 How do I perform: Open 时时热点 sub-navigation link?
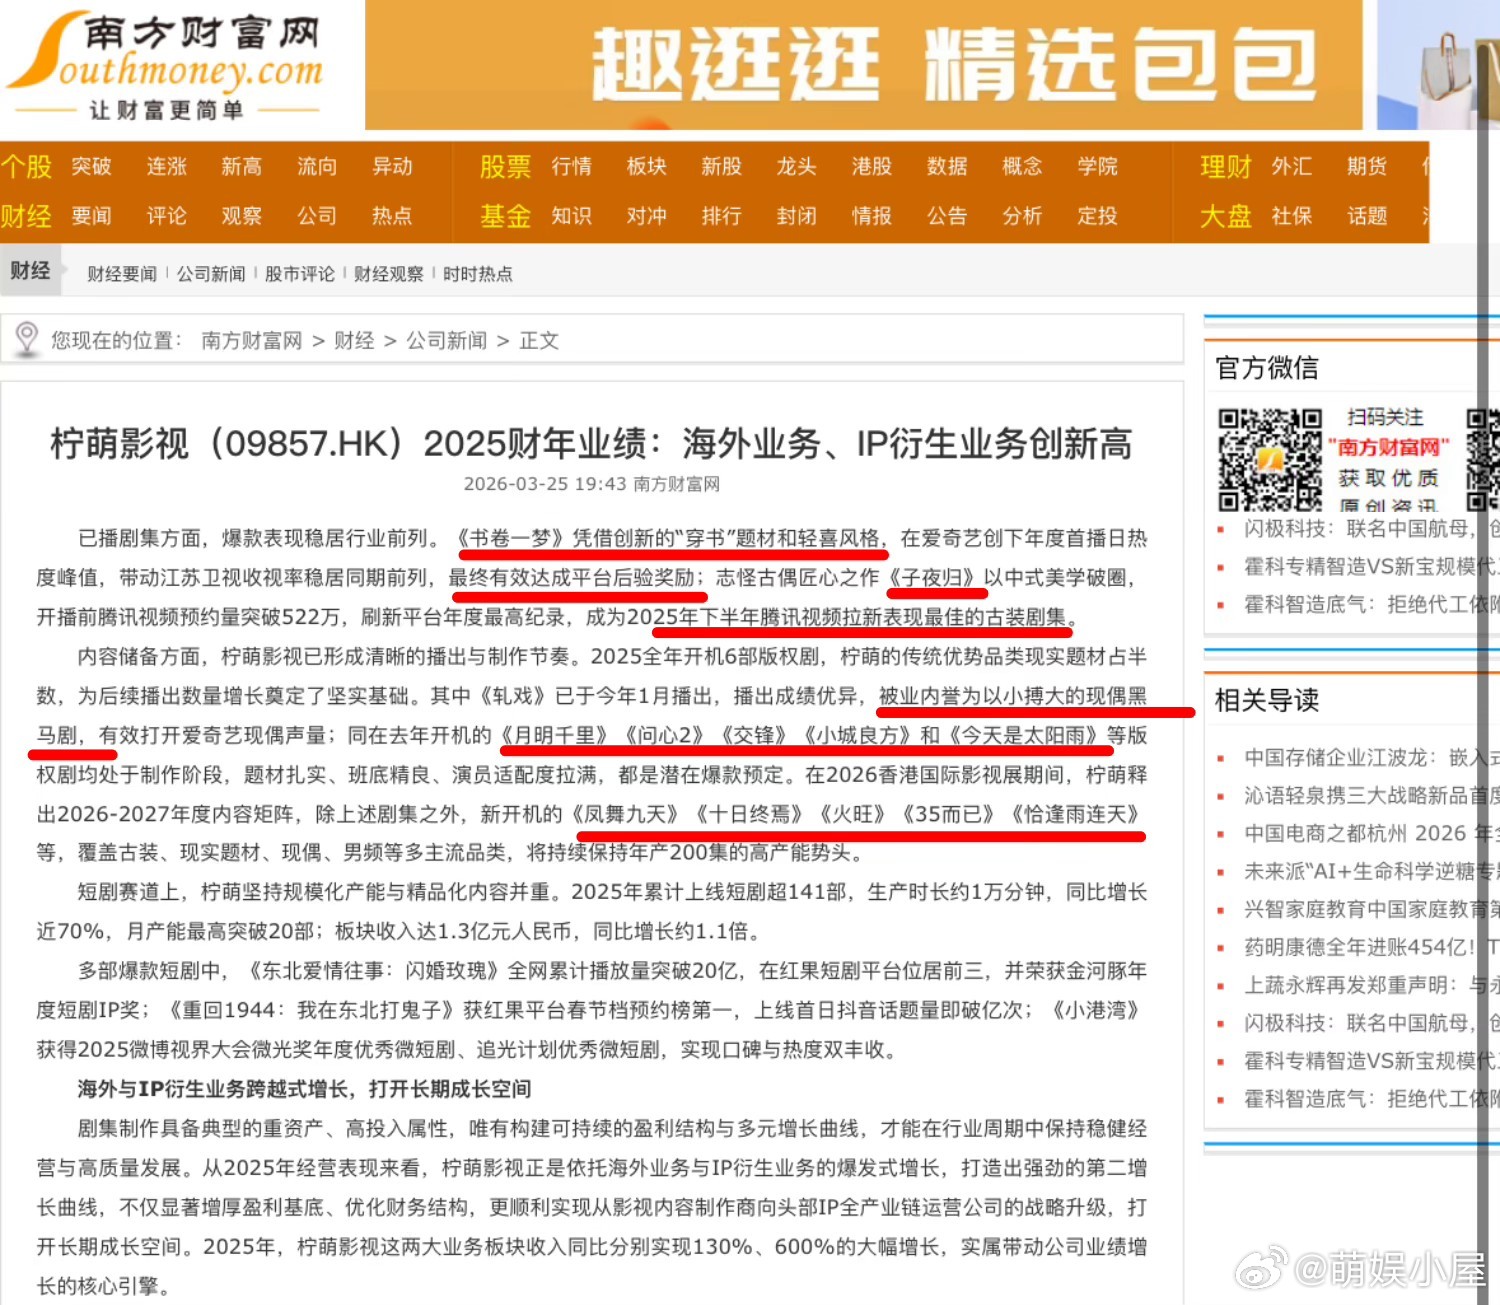point(478,274)
